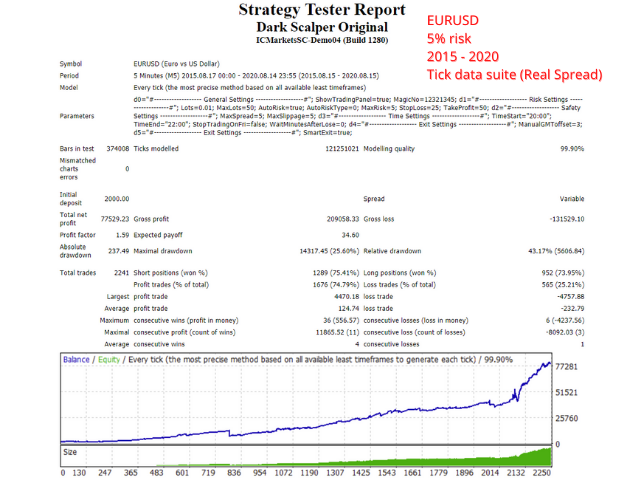Click average profit trade value 124.74
The width and height of the screenshot is (640, 480).
click(x=349, y=308)
